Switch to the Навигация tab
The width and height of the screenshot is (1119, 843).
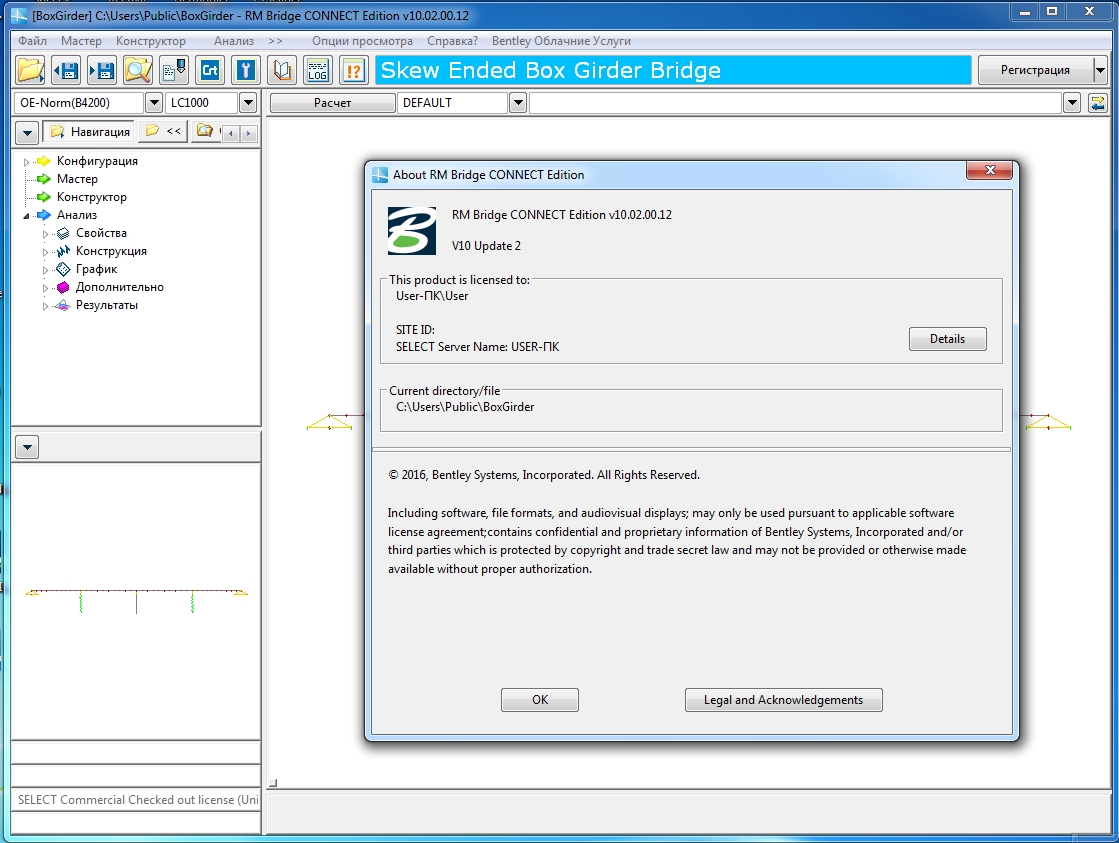point(90,131)
